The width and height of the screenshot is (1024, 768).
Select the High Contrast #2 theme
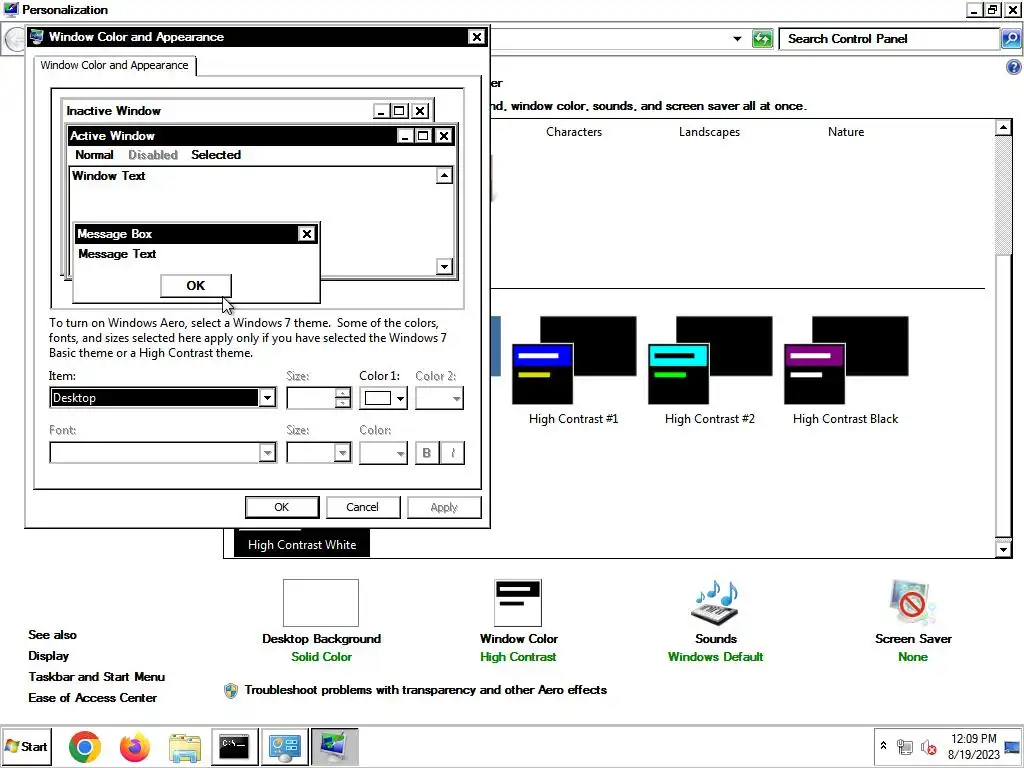point(710,370)
